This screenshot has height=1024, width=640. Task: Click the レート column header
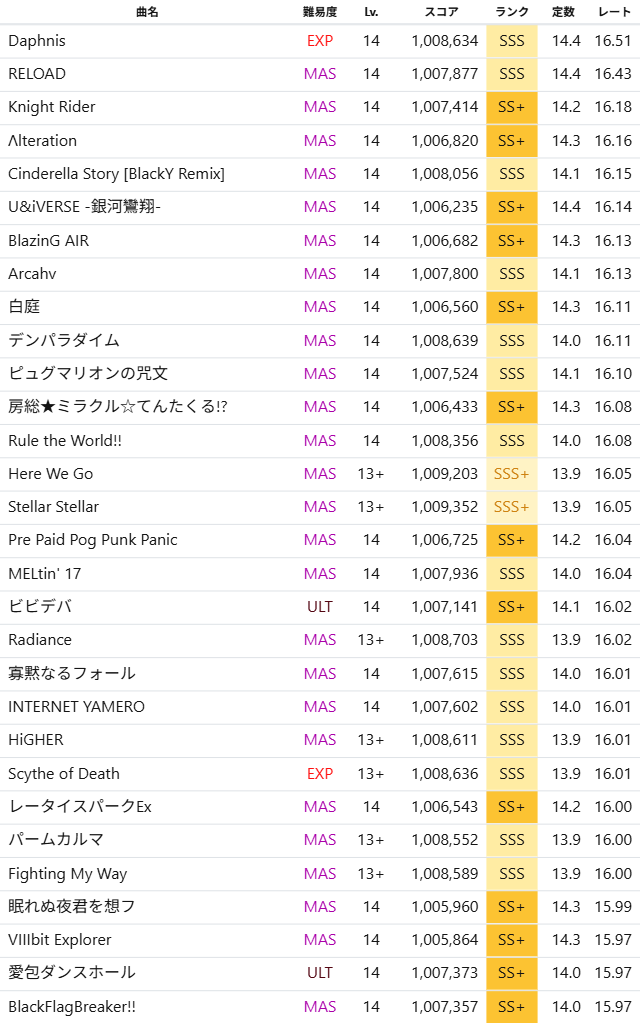coord(613,12)
